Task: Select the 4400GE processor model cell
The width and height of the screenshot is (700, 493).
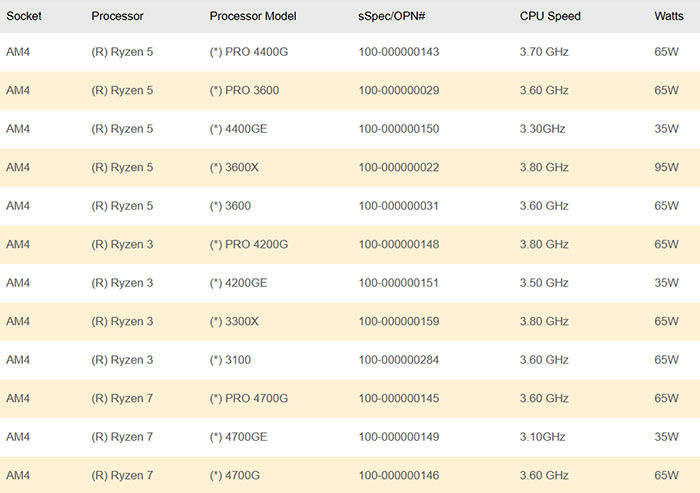Action: tap(238, 129)
